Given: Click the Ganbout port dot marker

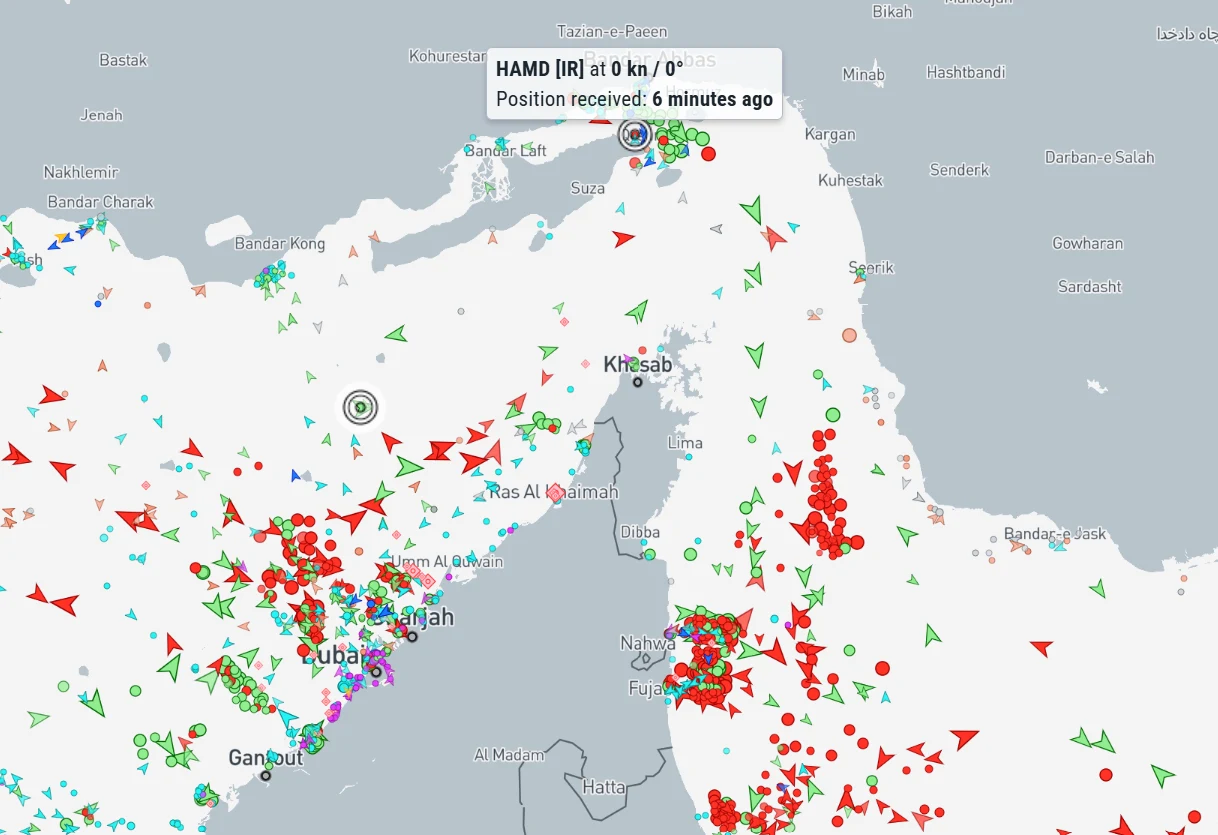Looking at the screenshot, I should 266,773.
